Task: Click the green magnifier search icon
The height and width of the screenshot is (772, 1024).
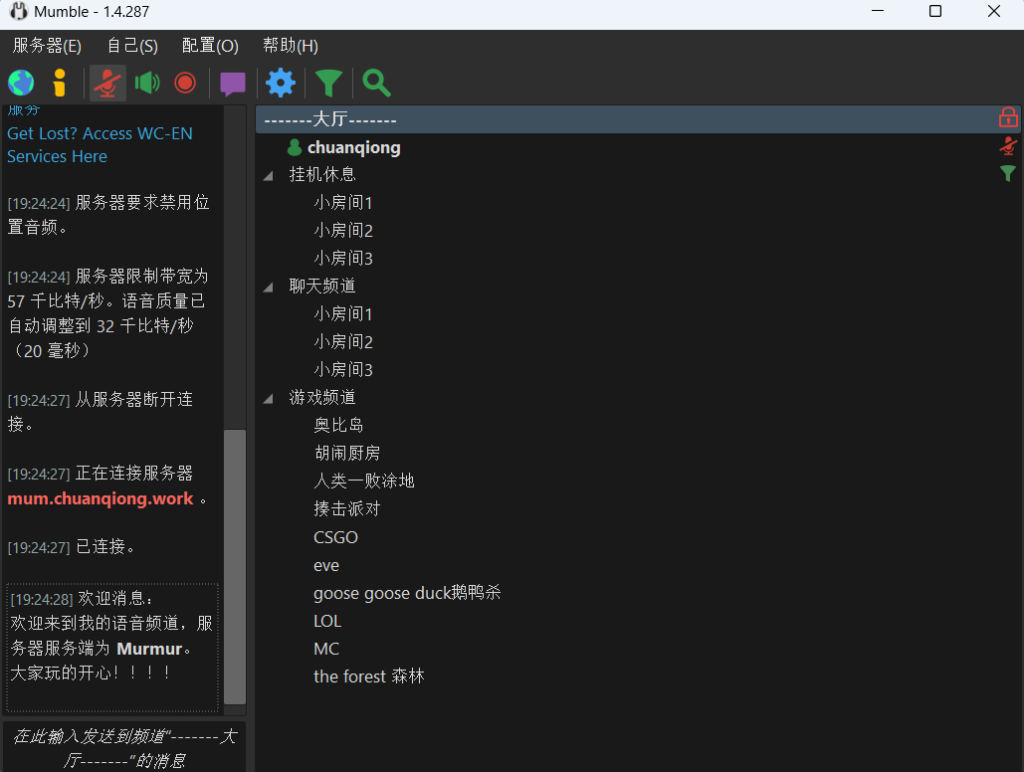Action: click(376, 83)
